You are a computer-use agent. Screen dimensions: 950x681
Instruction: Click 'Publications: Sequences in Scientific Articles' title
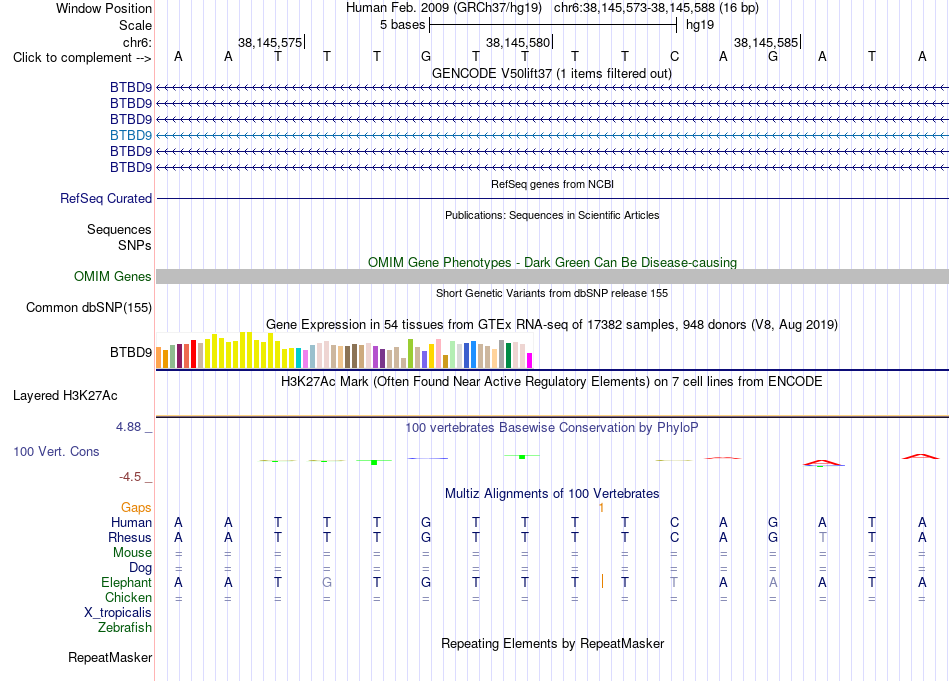point(552,215)
